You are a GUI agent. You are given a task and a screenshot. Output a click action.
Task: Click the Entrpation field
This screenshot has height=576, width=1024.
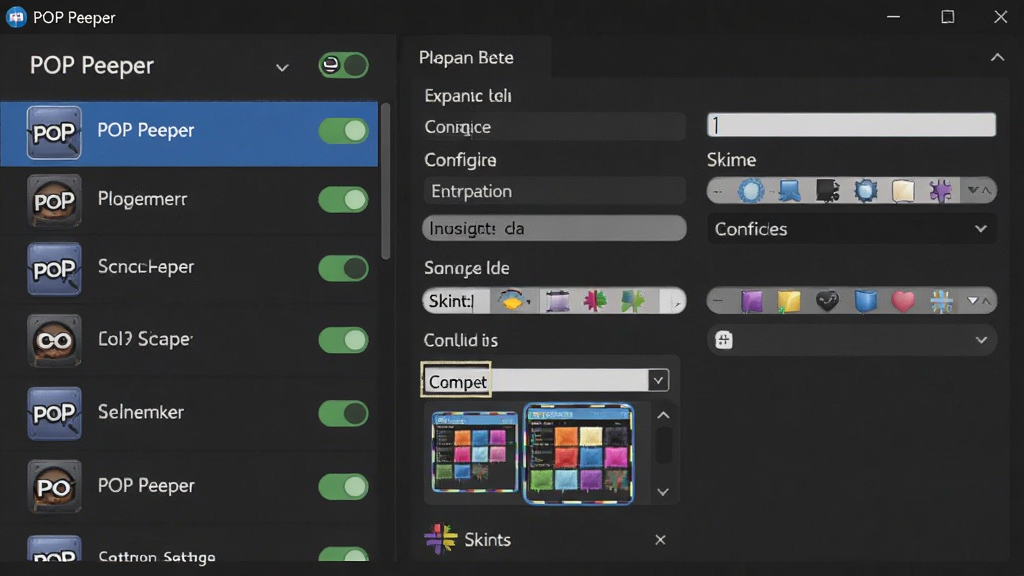554,191
